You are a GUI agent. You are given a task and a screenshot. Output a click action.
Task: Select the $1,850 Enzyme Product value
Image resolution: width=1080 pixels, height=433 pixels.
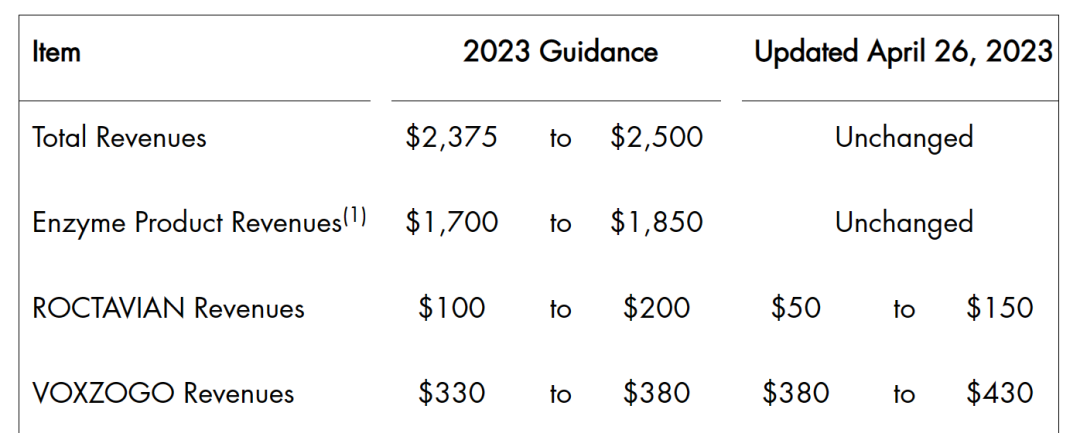(x=656, y=223)
